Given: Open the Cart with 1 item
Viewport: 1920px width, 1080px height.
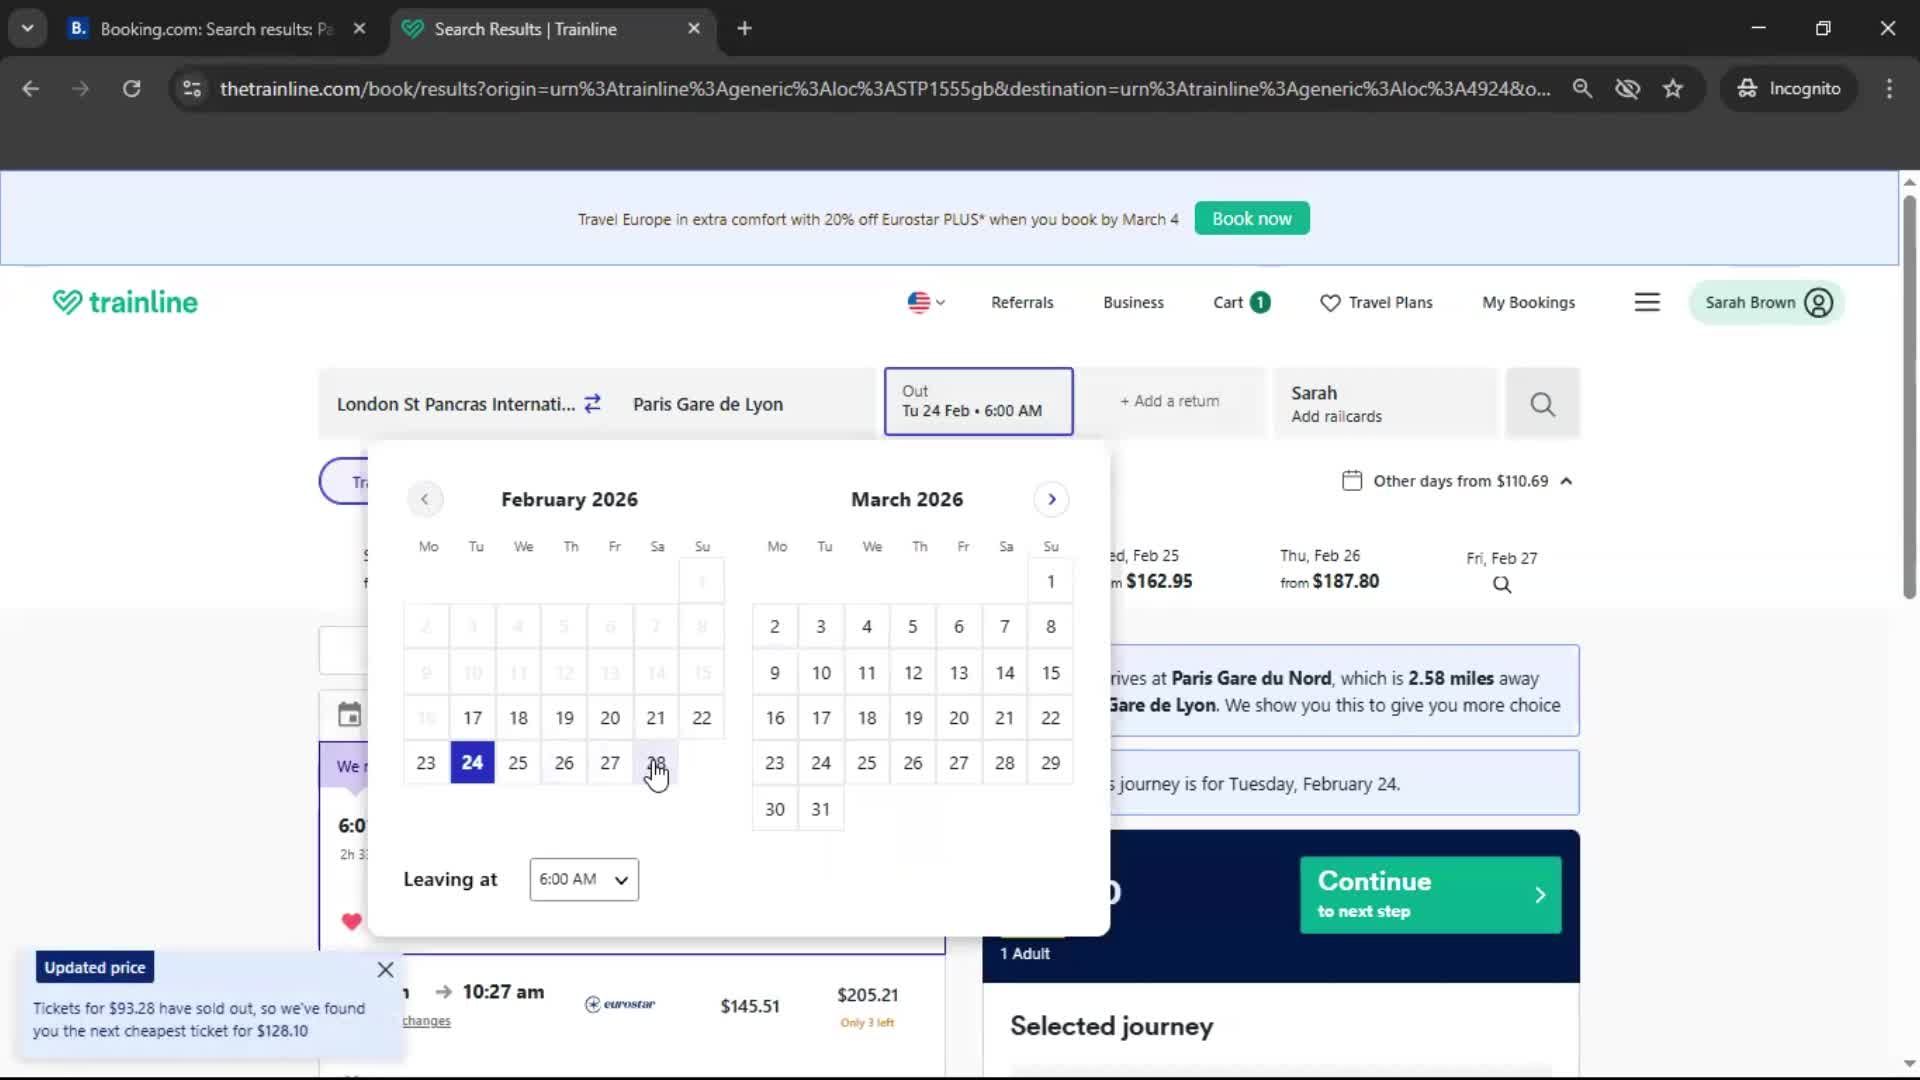Looking at the screenshot, I should pos(1241,302).
